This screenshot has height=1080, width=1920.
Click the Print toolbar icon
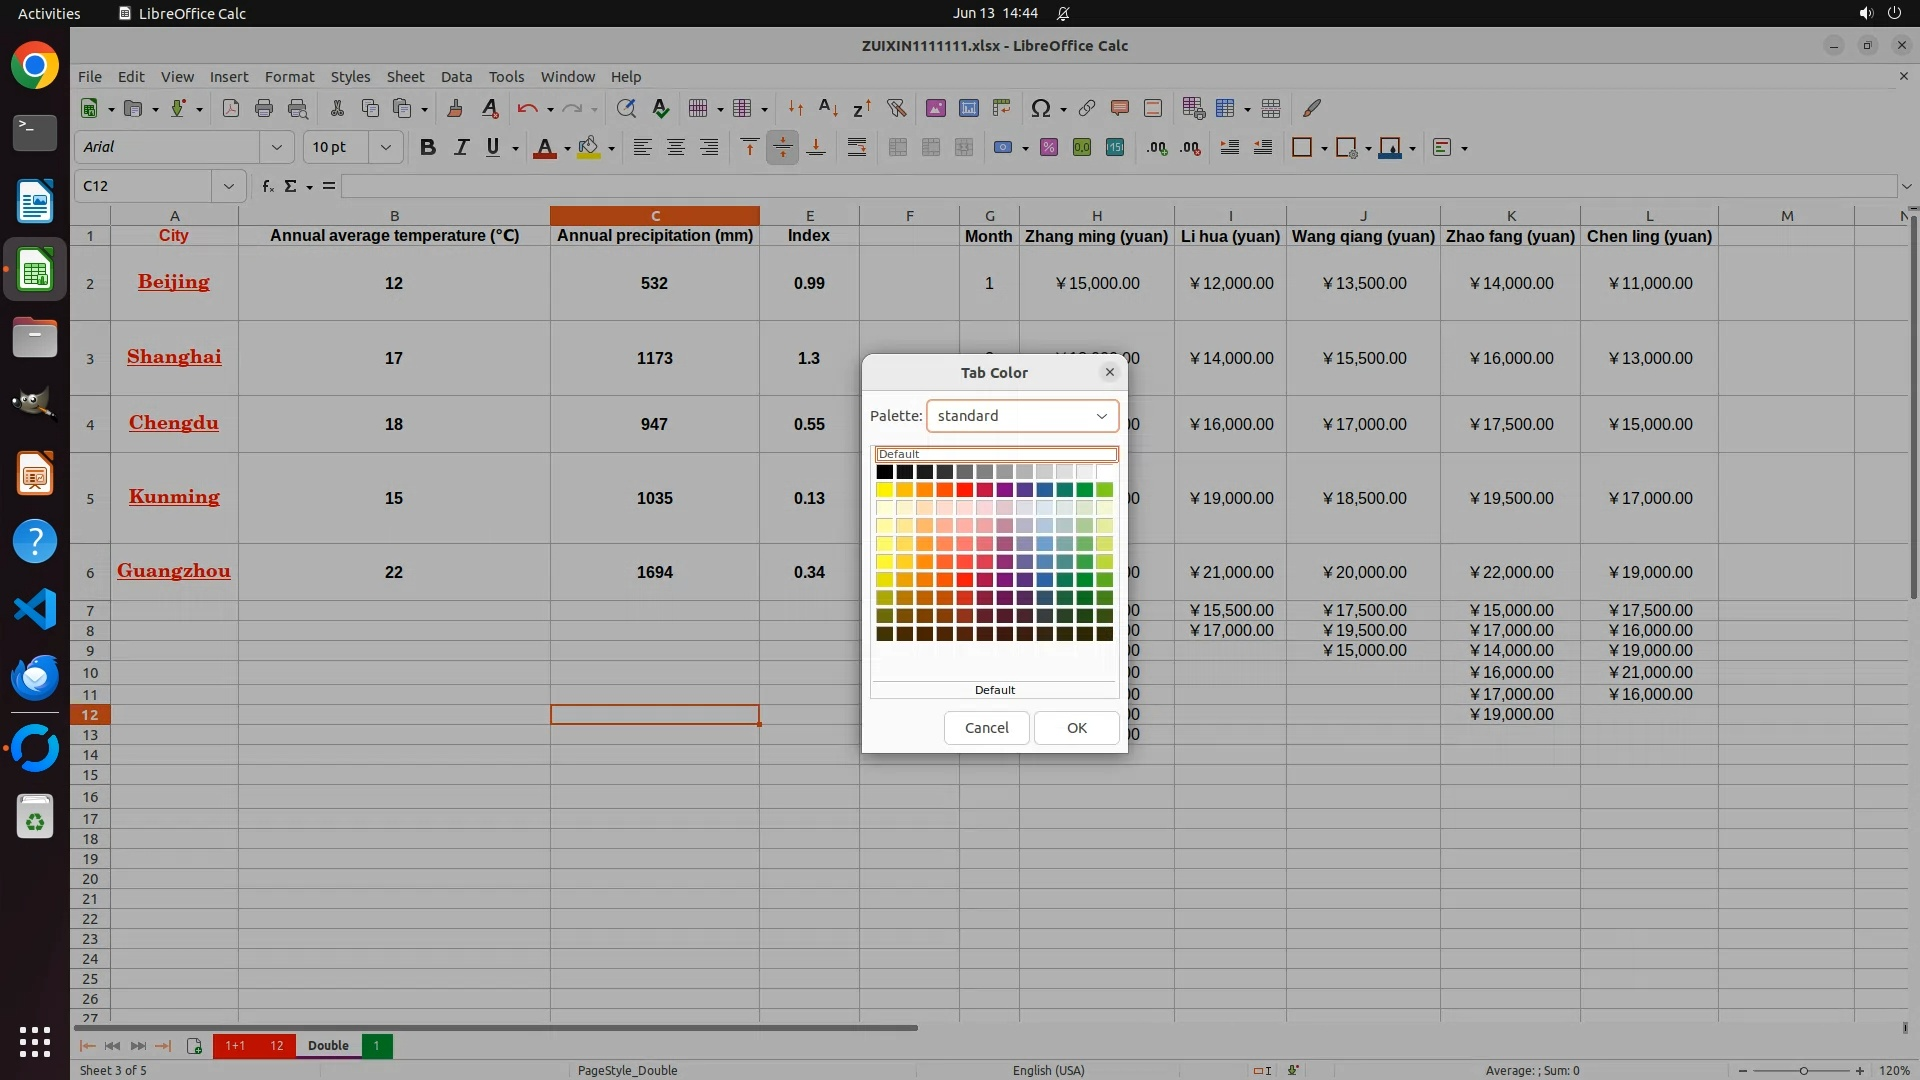coord(264,108)
